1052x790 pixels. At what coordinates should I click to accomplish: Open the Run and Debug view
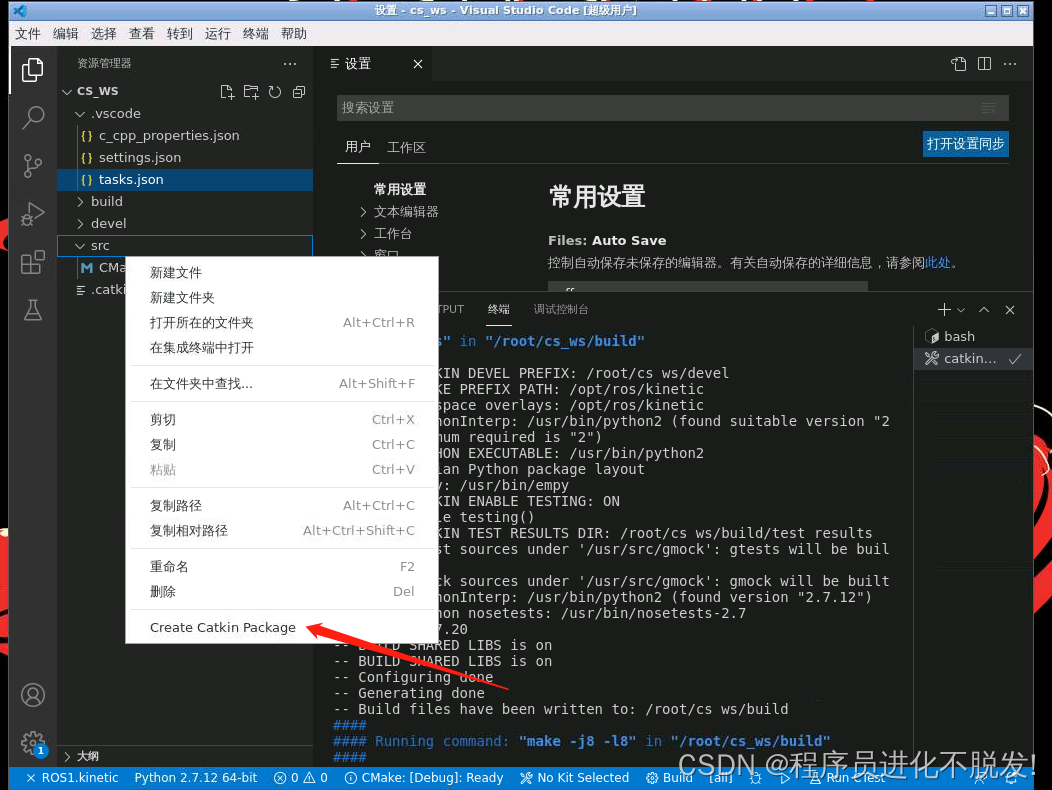[32, 214]
